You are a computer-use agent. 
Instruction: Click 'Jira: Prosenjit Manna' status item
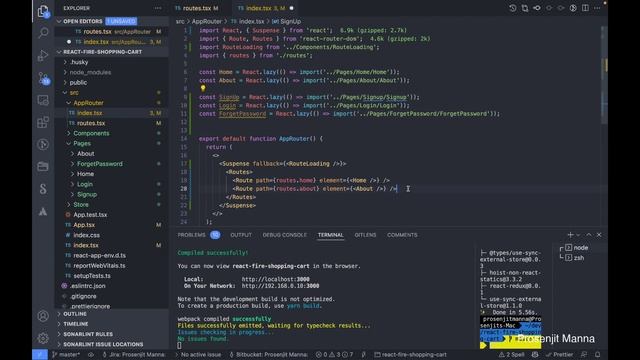coord(134,355)
